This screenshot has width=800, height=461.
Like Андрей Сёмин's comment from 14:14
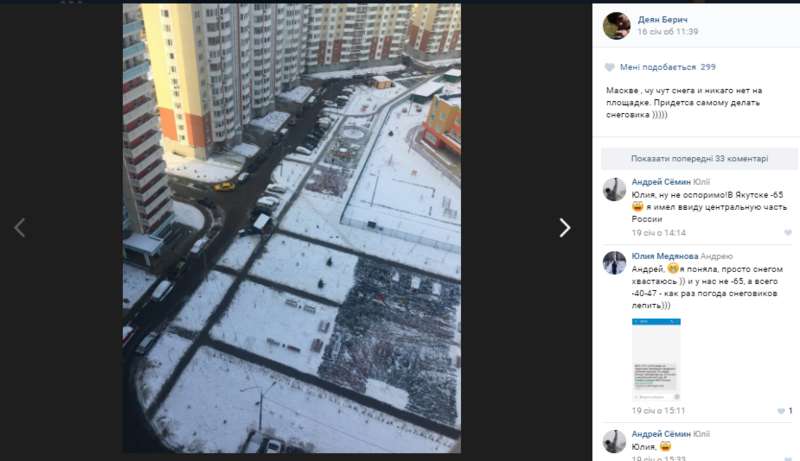[x=788, y=233]
